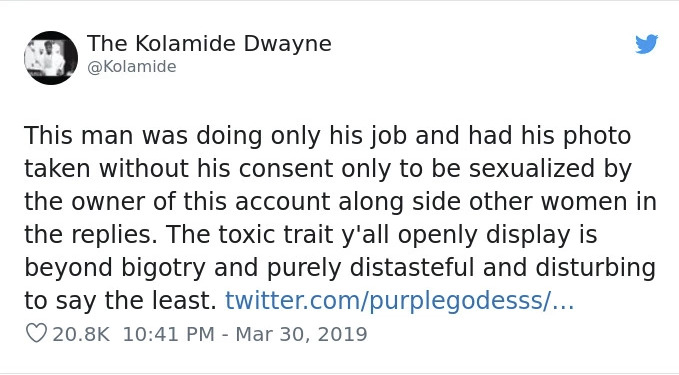Click the words "the replies." in tweet
The width and height of the screenshot is (679, 375).
point(92,235)
